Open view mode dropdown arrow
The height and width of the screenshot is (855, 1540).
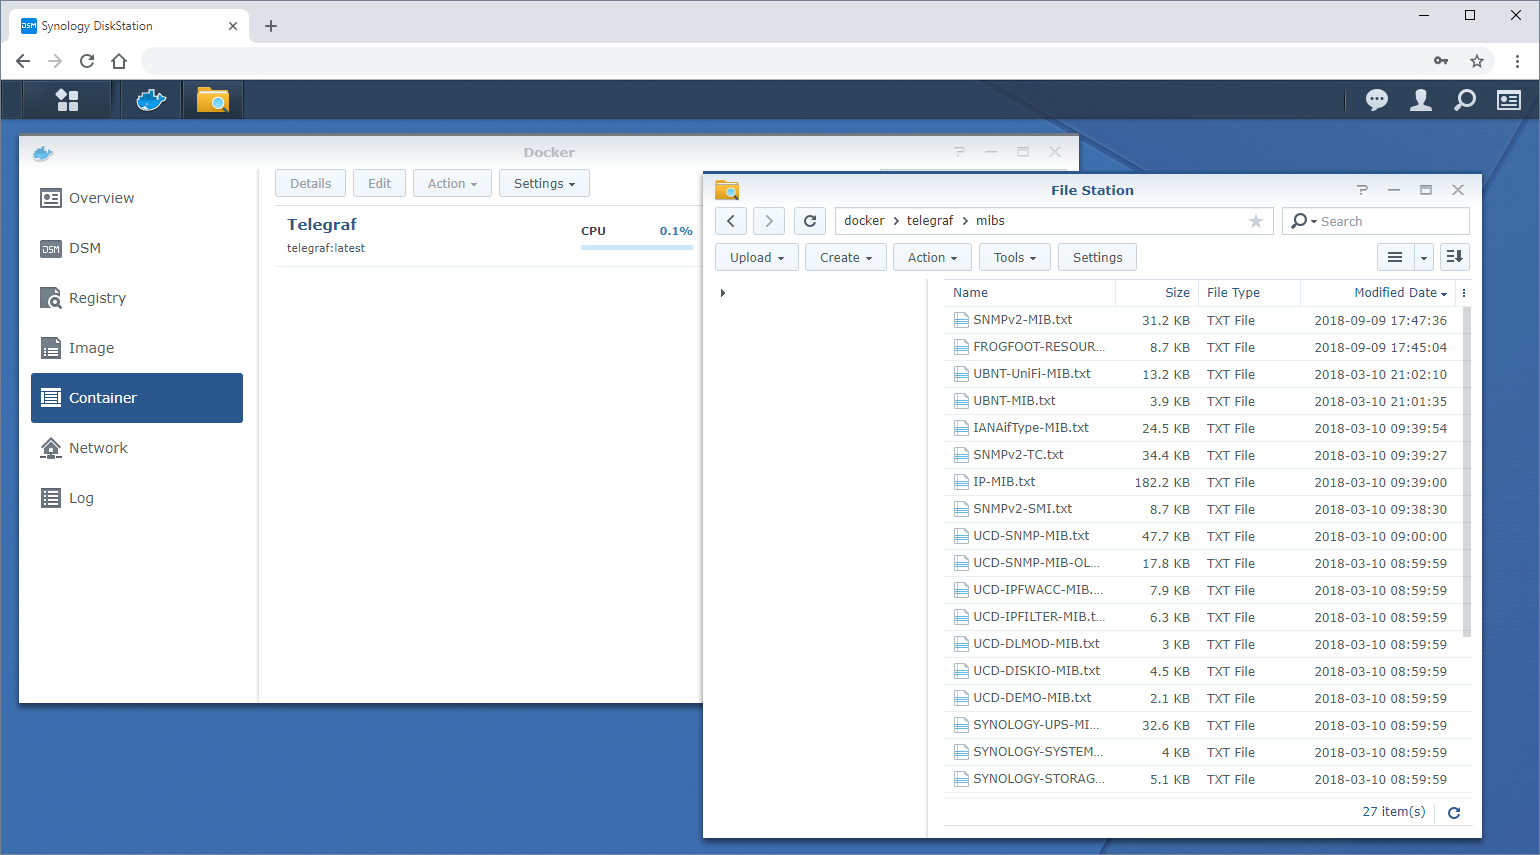1424,257
